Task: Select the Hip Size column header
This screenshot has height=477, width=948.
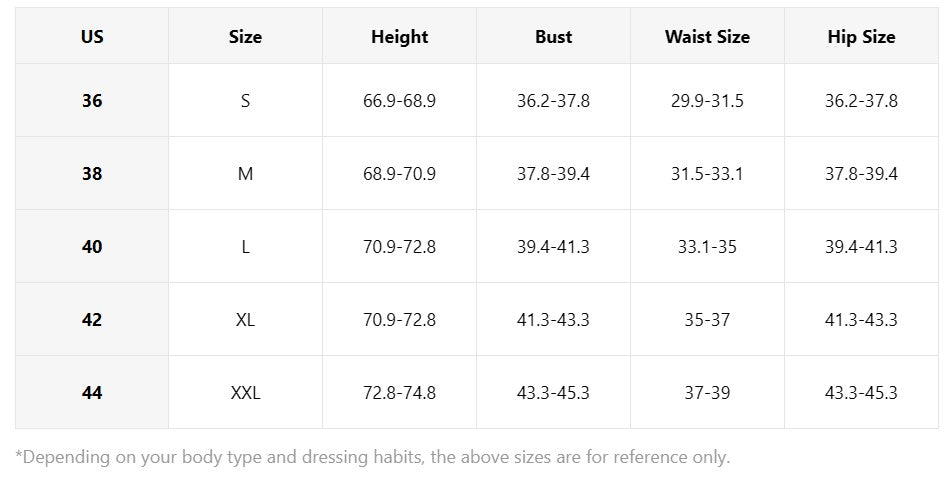Action: click(x=862, y=36)
